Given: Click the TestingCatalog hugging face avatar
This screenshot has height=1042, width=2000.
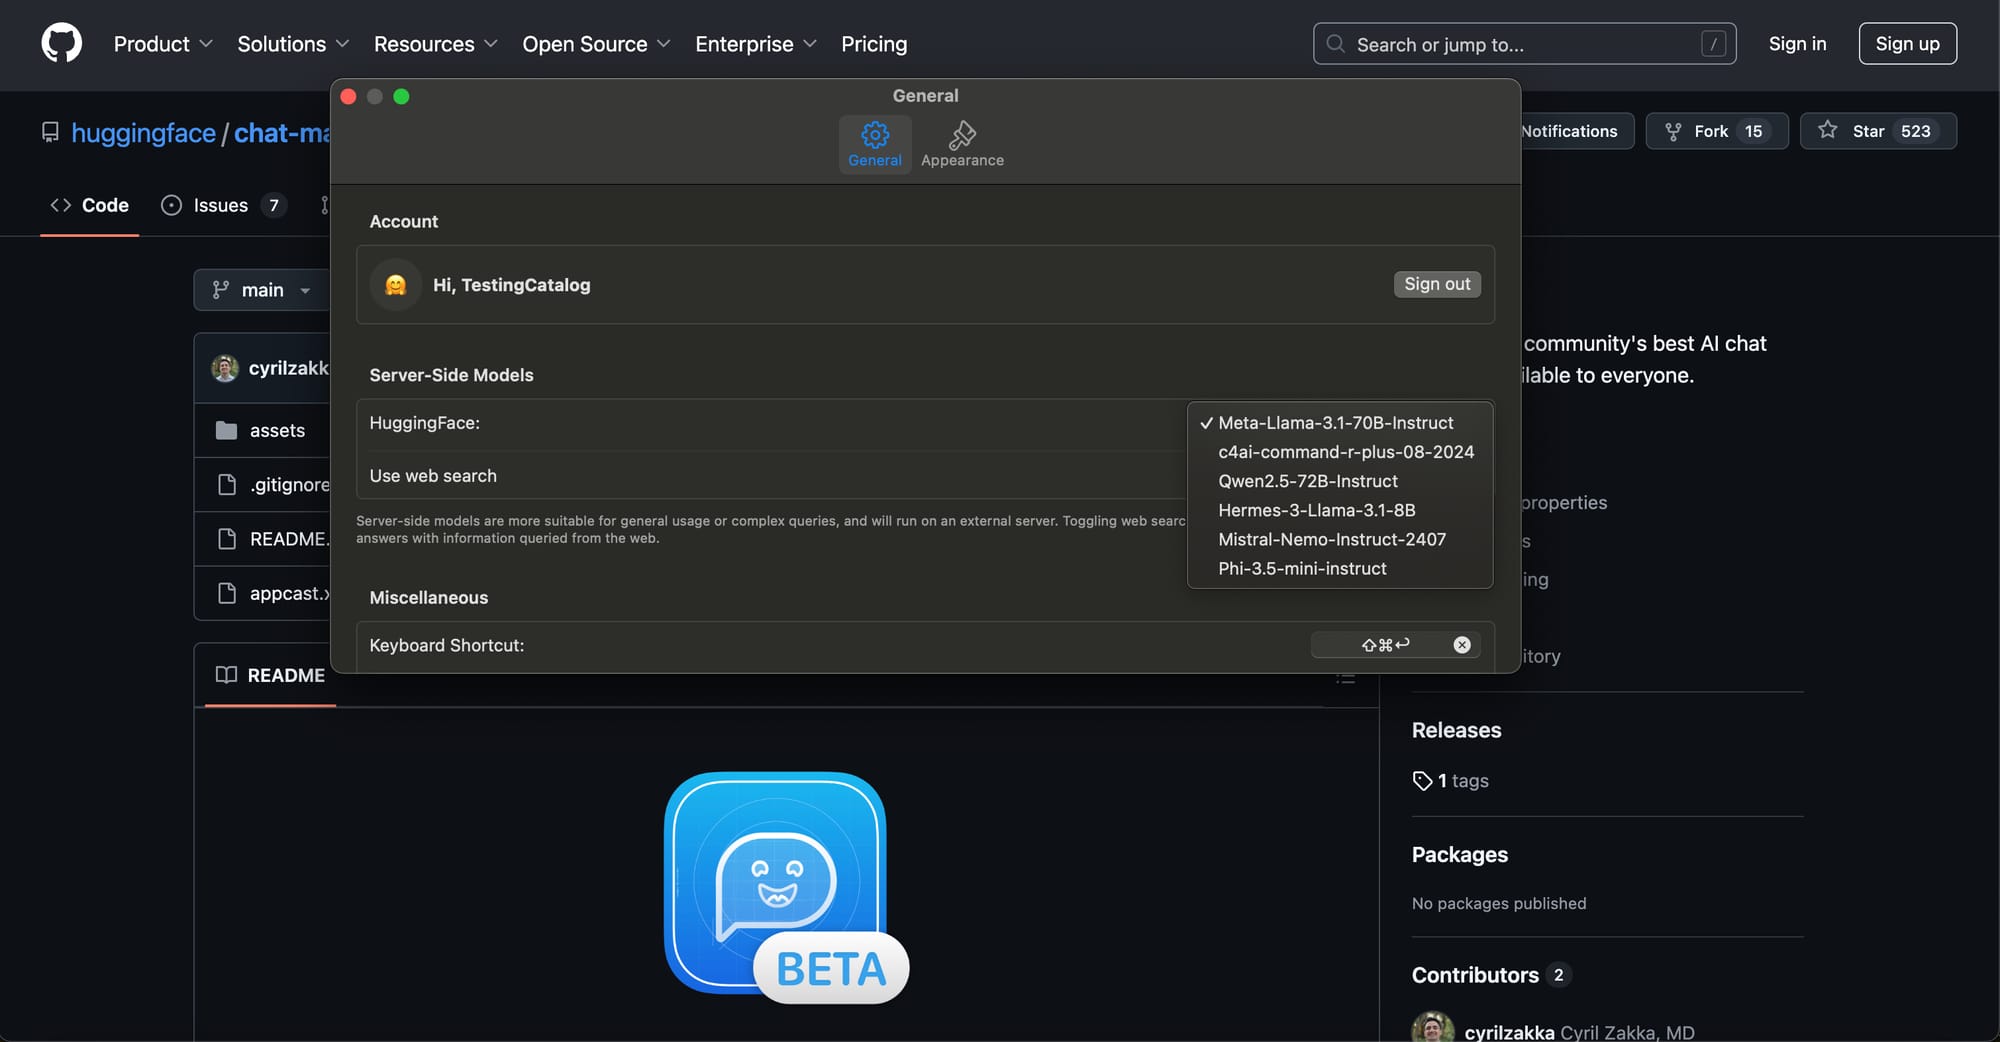Looking at the screenshot, I should pyautogui.click(x=396, y=285).
